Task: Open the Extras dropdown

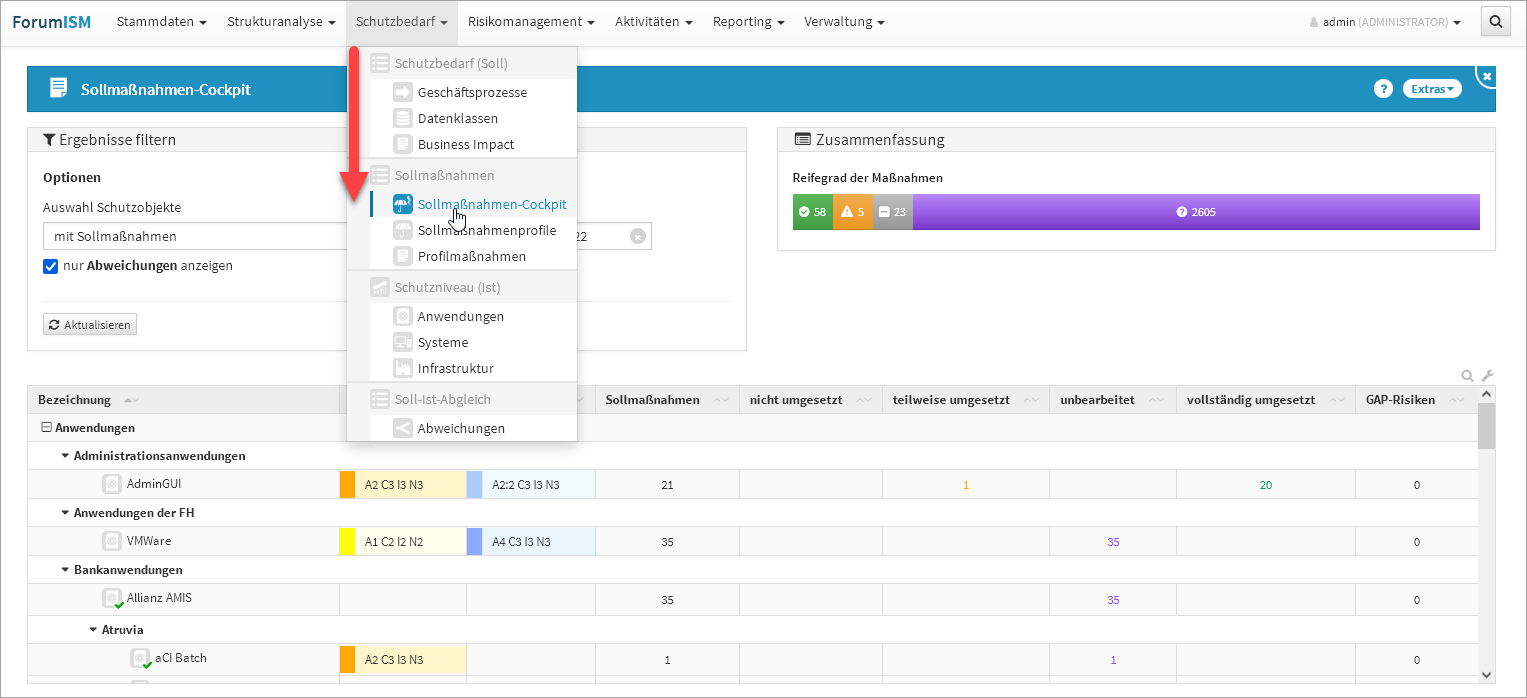Action: pyautogui.click(x=1432, y=89)
